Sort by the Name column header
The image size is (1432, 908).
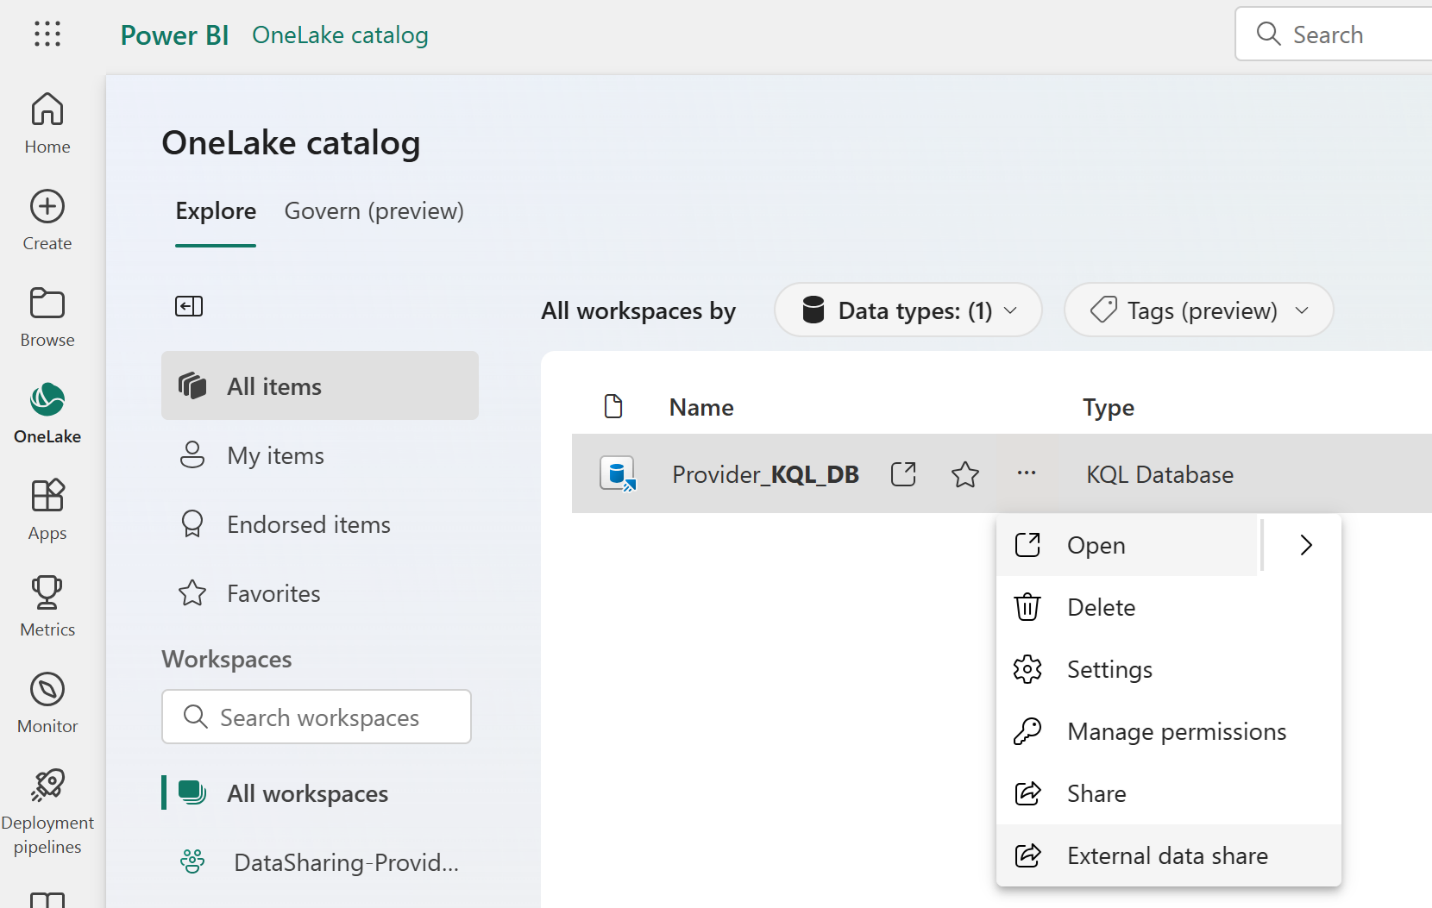pos(701,407)
